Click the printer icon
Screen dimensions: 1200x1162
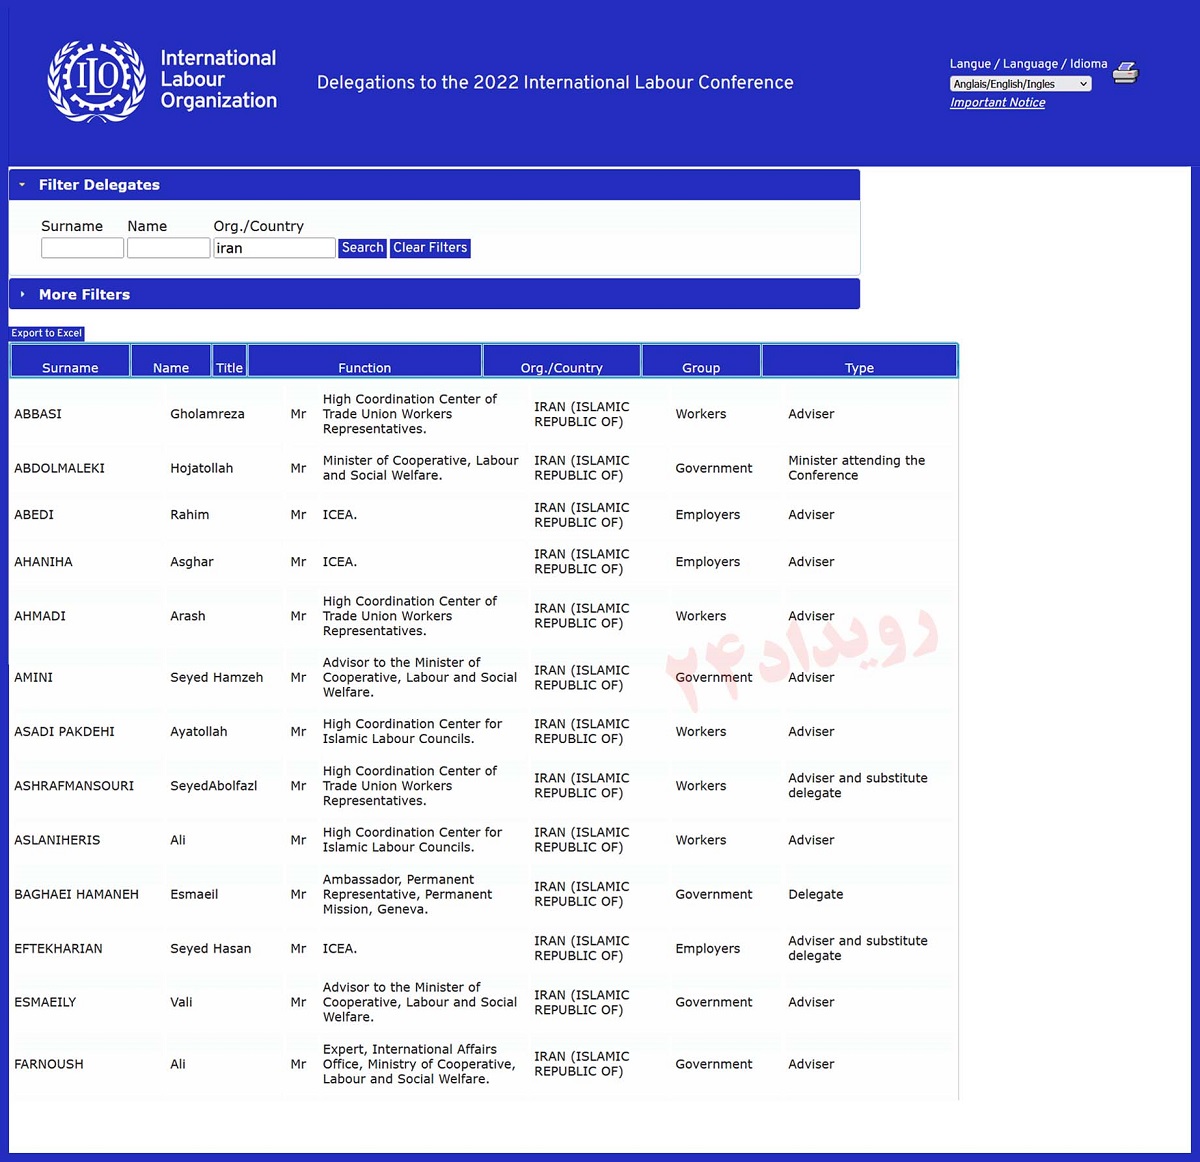pos(1125,73)
